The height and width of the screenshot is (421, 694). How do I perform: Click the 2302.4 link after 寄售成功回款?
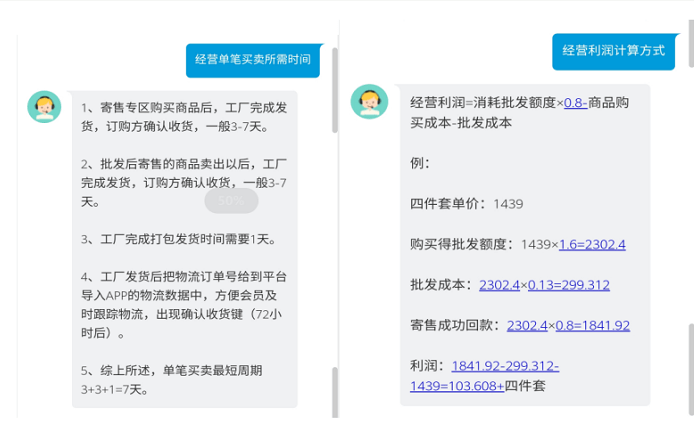click(x=527, y=326)
